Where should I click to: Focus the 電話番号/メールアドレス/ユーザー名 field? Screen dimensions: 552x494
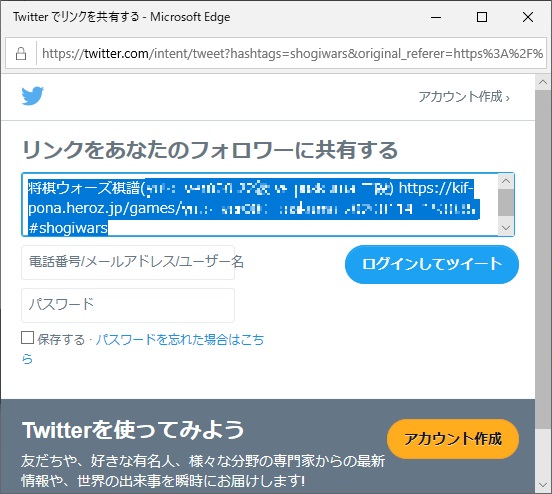pos(128,262)
